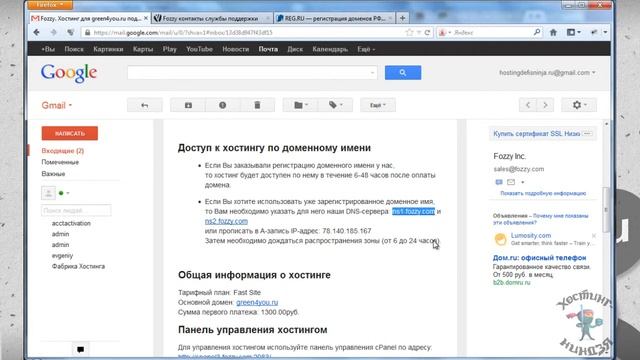
Task: Close the Lumosity ad with X
Action: 594,236
